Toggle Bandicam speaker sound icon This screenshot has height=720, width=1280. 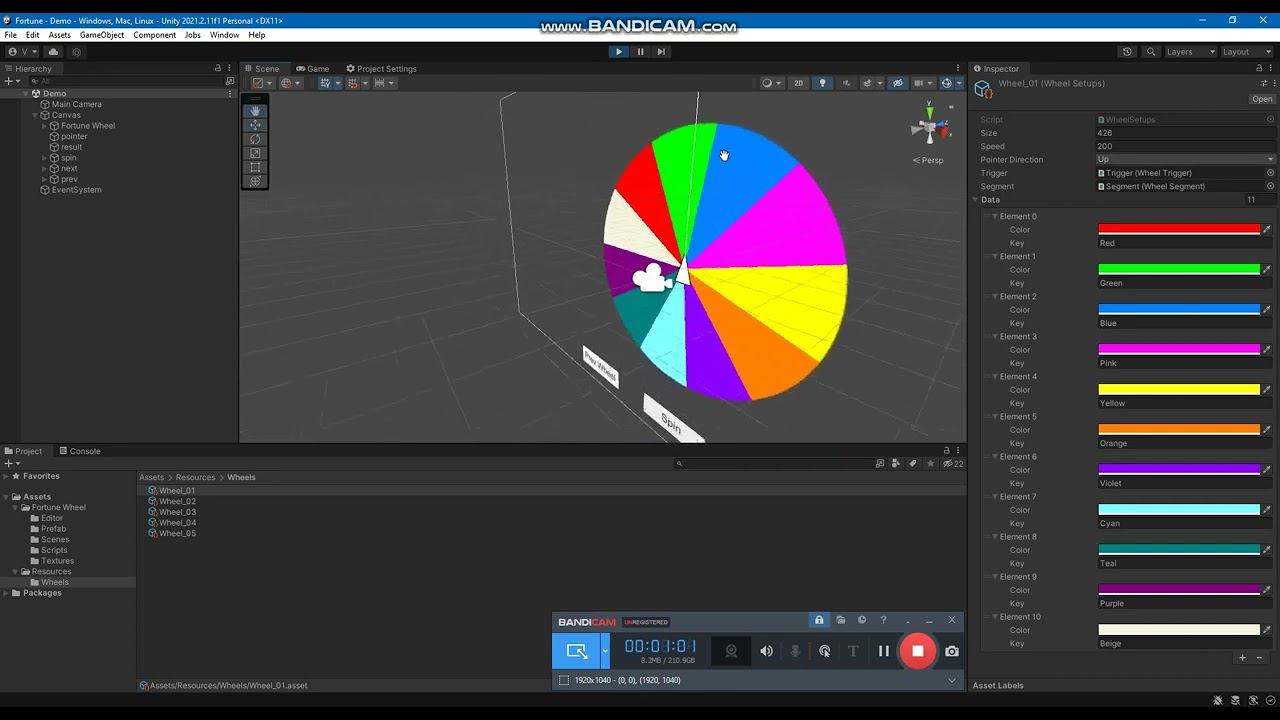(766, 651)
